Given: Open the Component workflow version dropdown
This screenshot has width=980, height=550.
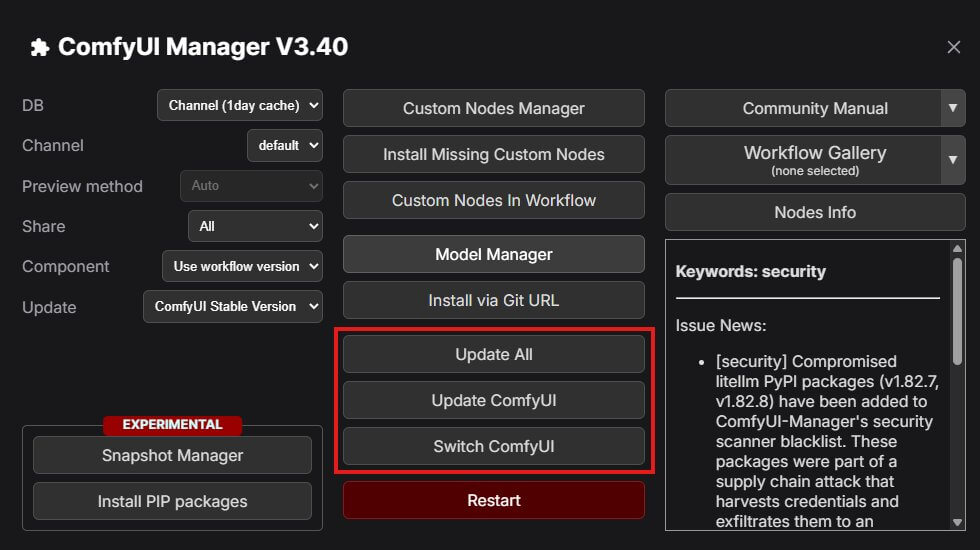Looking at the screenshot, I should click(242, 266).
